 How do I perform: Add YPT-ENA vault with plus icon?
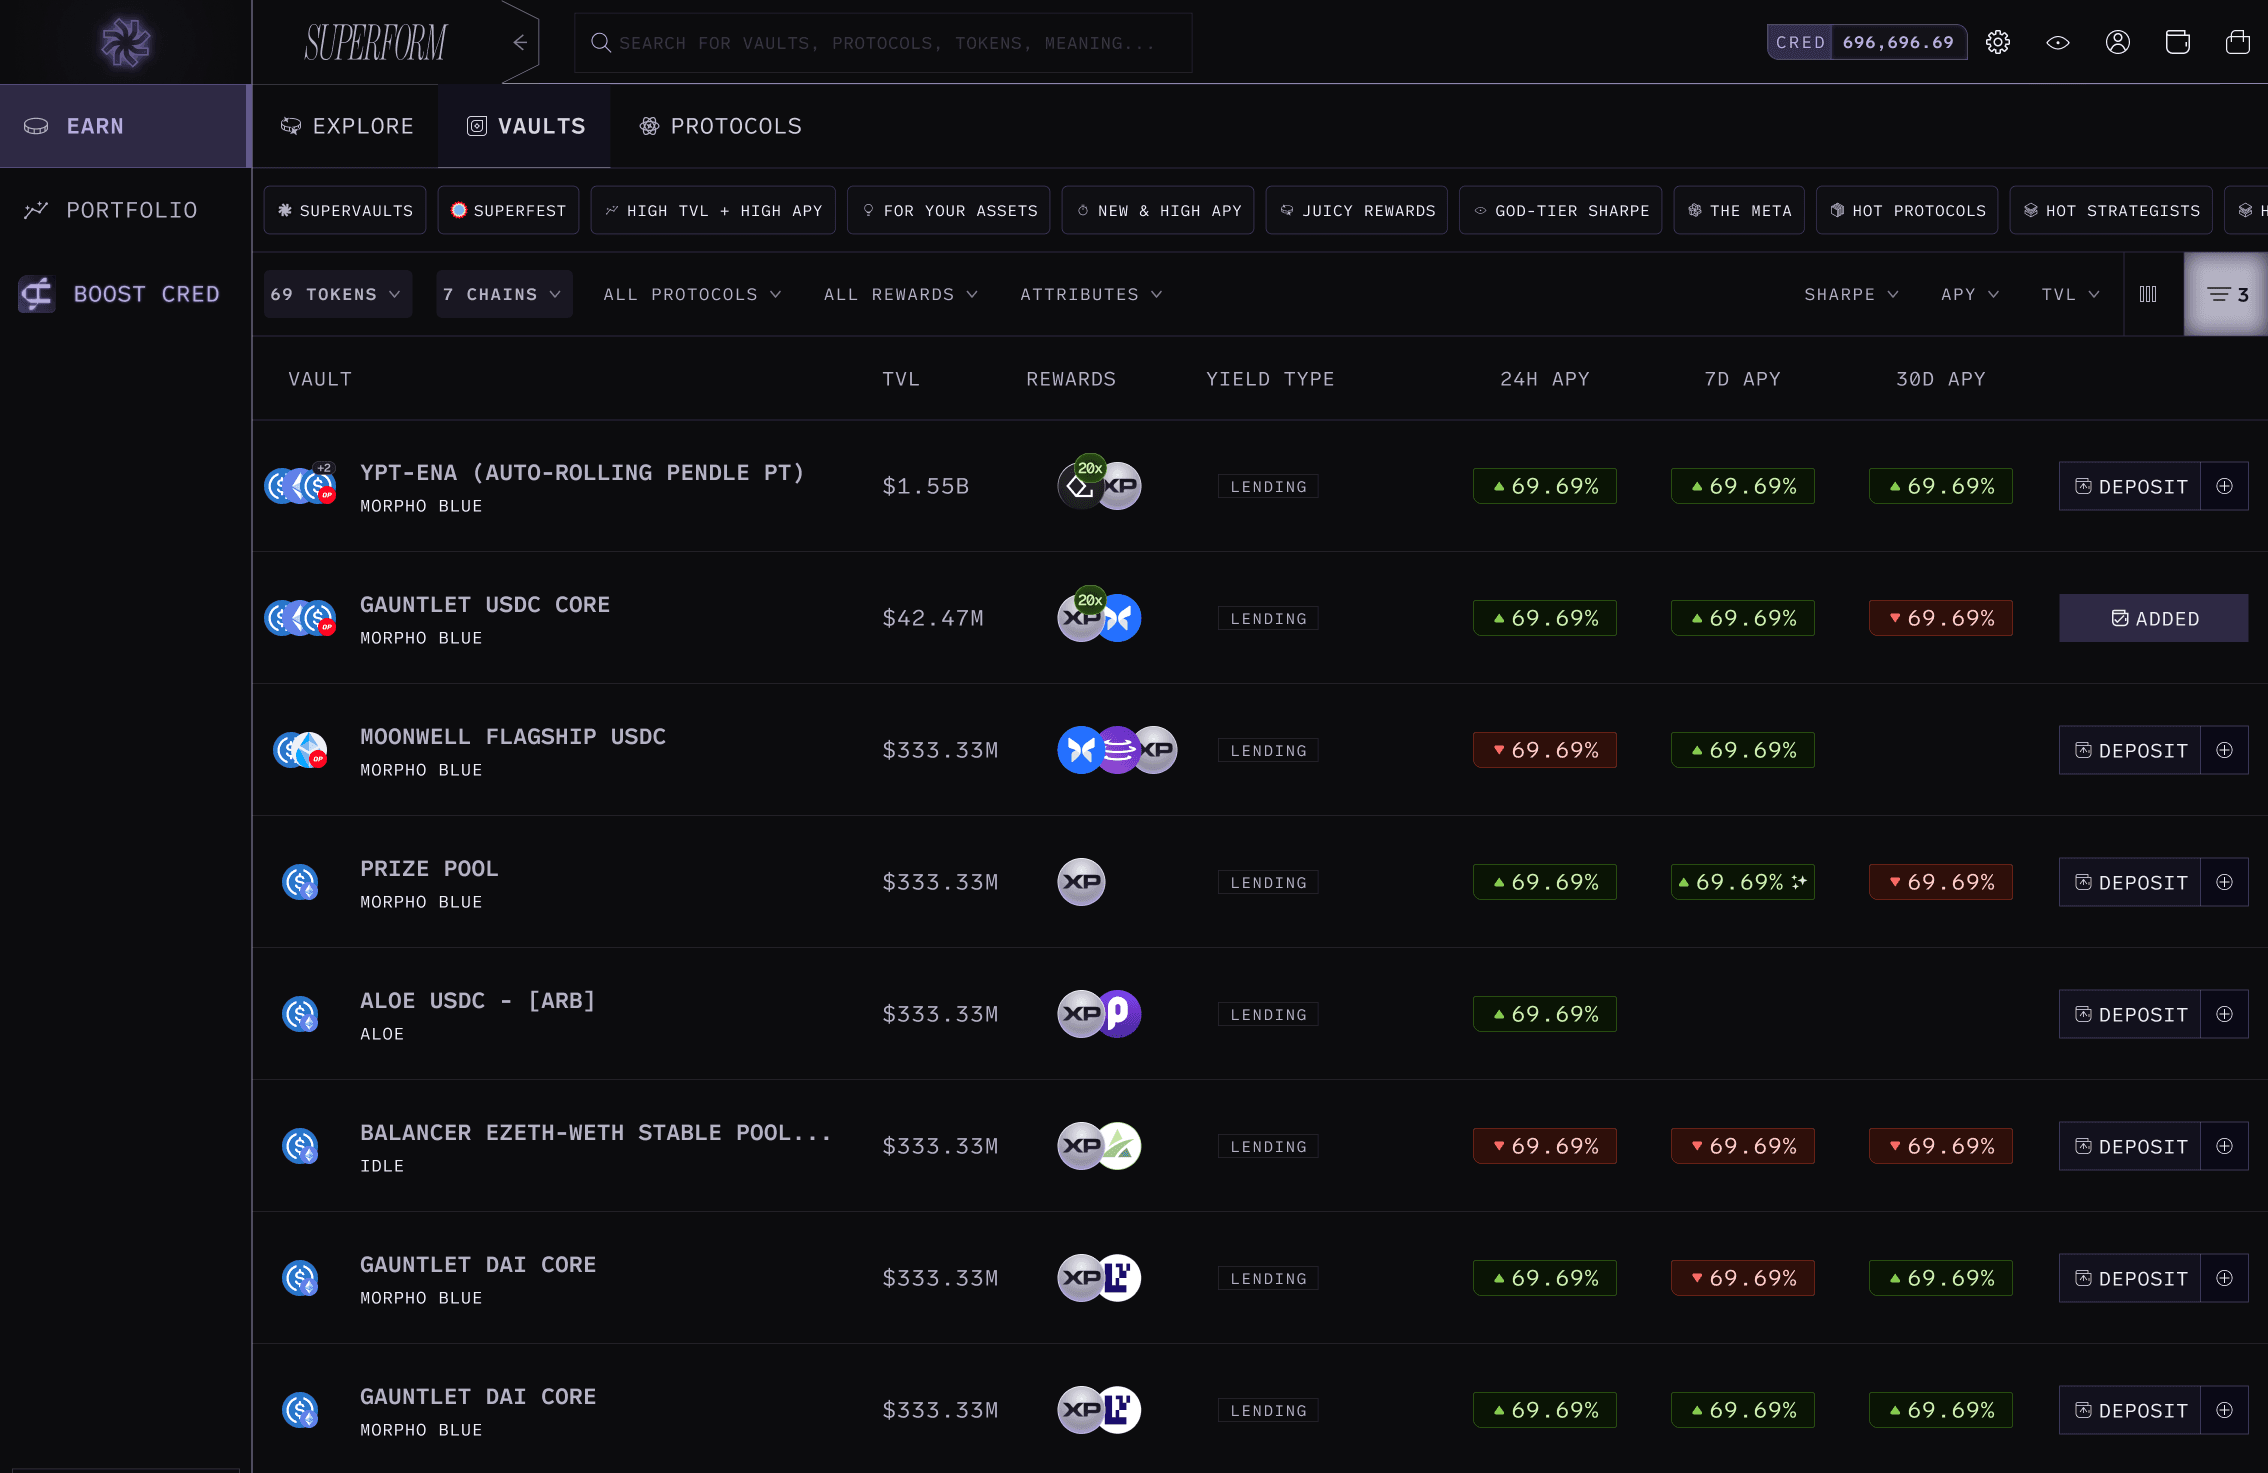pos(2224,486)
